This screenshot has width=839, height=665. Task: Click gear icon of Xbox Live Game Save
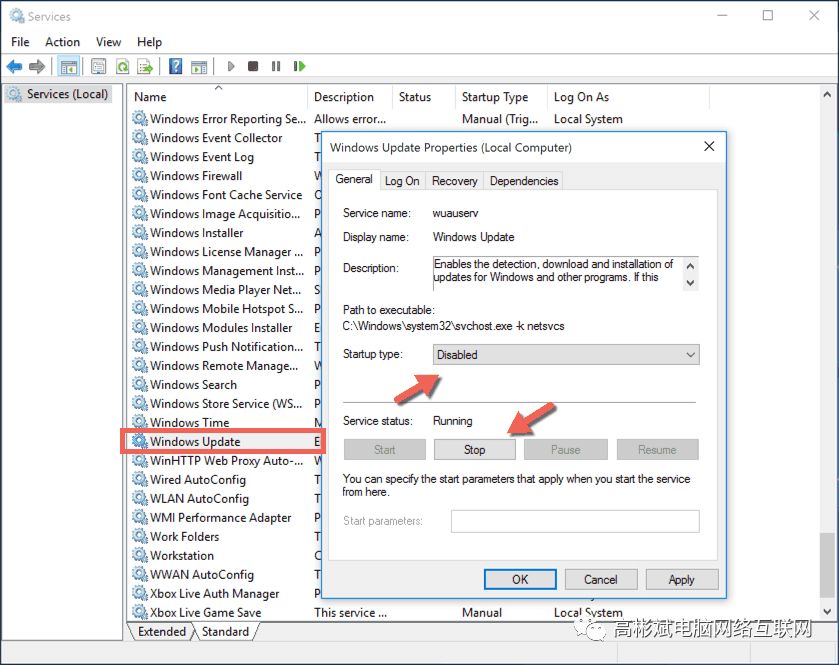point(140,612)
